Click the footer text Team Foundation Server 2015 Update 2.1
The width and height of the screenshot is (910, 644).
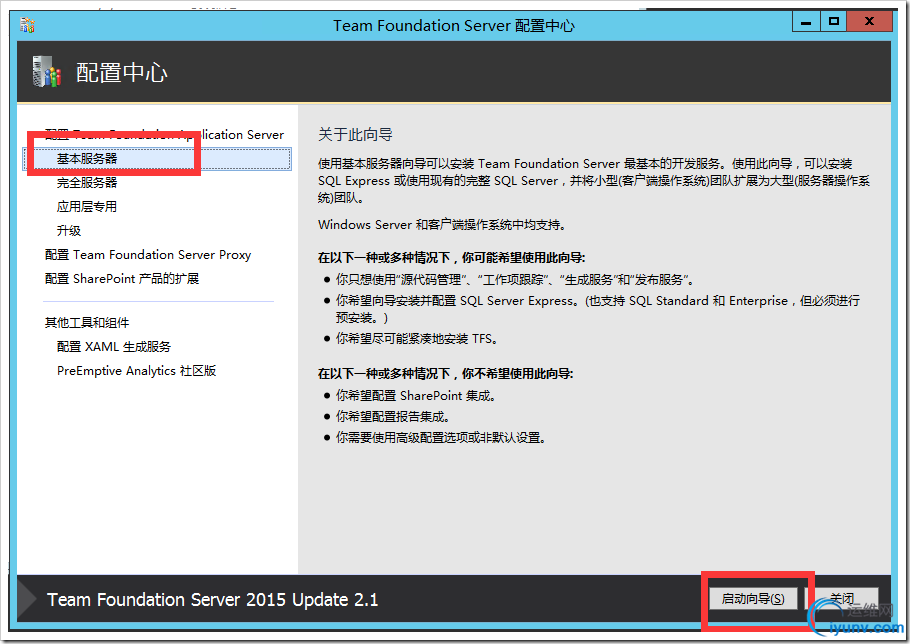click(212, 599)
